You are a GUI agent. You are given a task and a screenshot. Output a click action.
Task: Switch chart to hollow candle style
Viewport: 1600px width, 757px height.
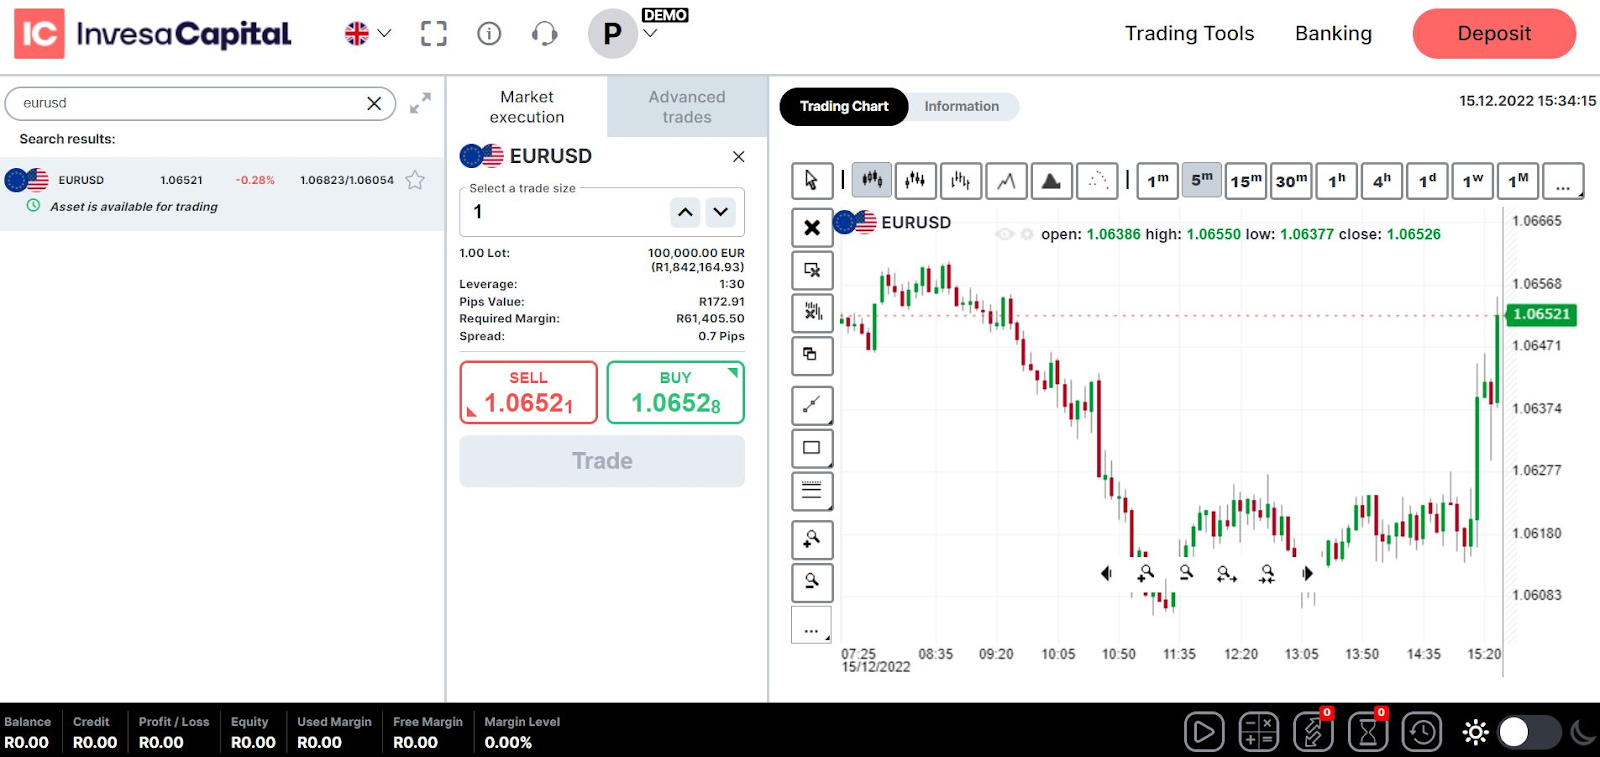pos(915,180)
